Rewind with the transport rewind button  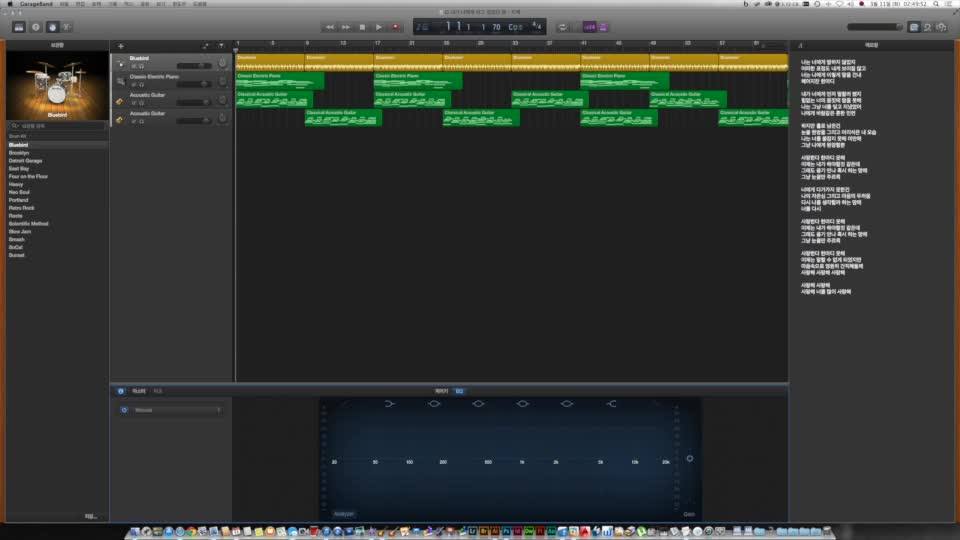coord(331,27)
